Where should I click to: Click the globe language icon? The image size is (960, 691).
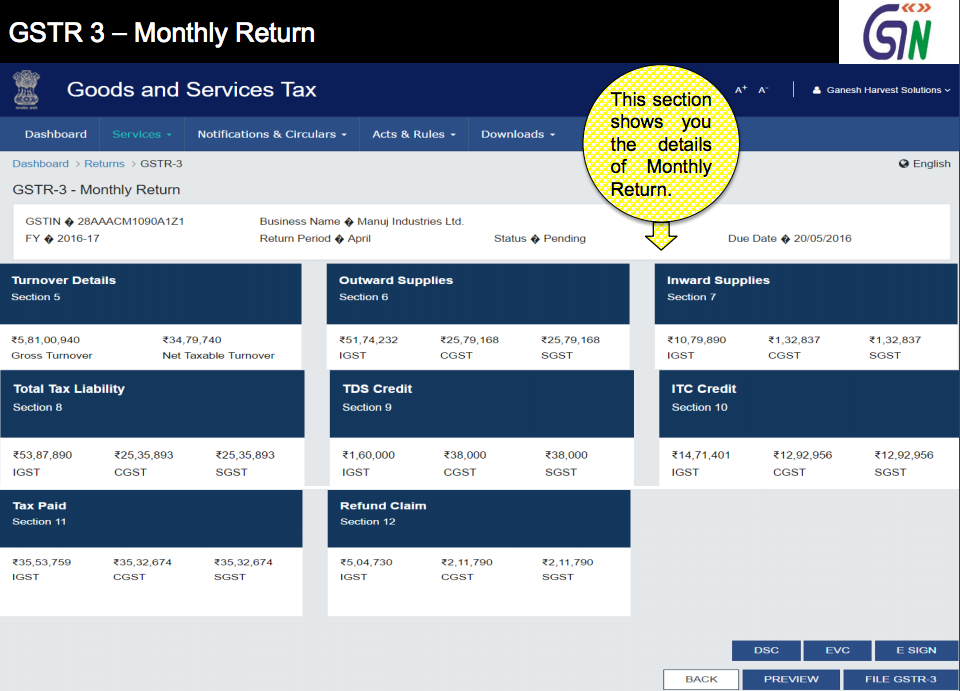pyautogui.click(x=903, y=163)
